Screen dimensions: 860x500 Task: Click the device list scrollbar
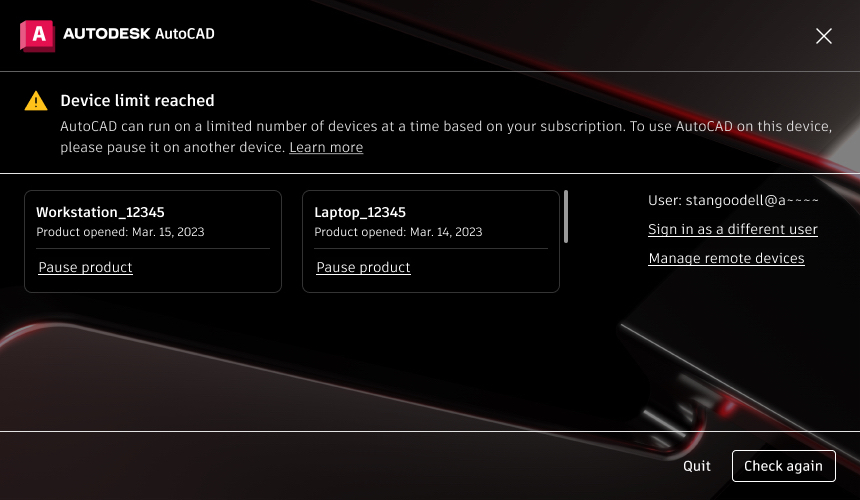(567, 216)
